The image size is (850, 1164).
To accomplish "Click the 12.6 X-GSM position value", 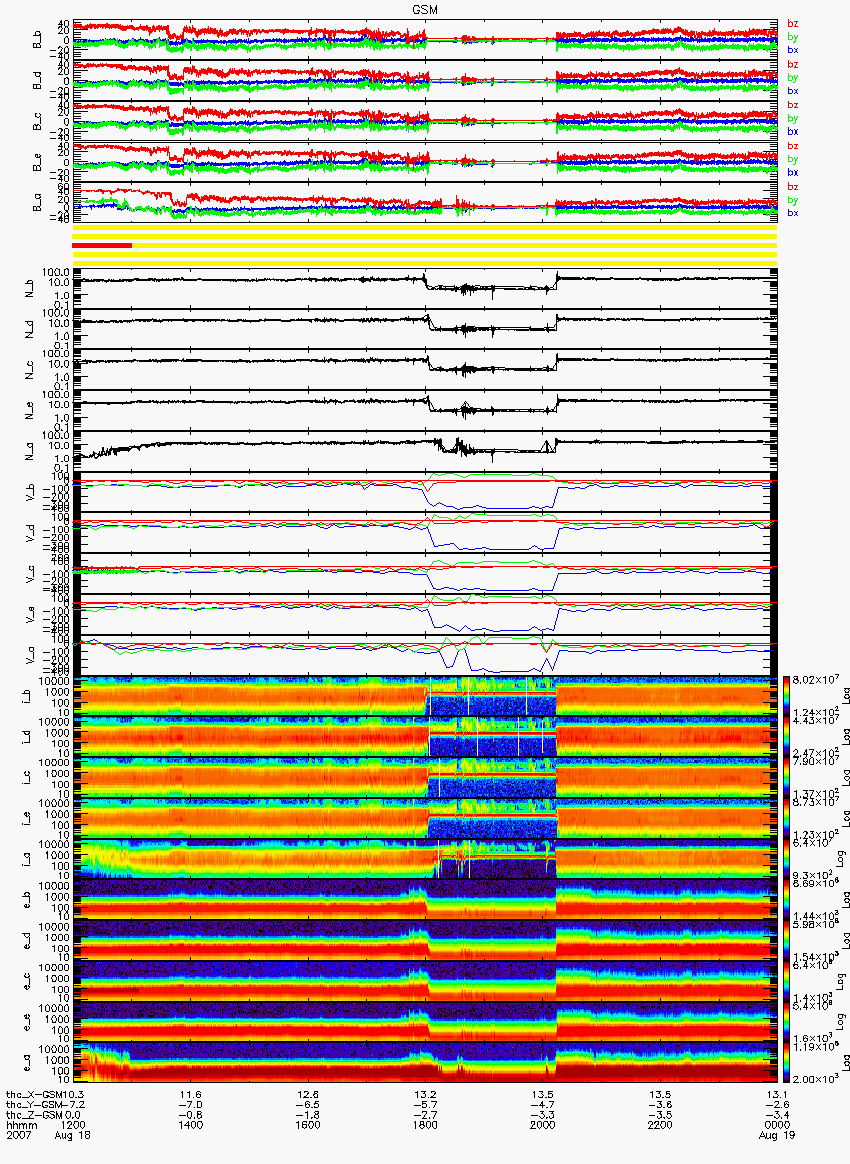I will click(307, 1094).
